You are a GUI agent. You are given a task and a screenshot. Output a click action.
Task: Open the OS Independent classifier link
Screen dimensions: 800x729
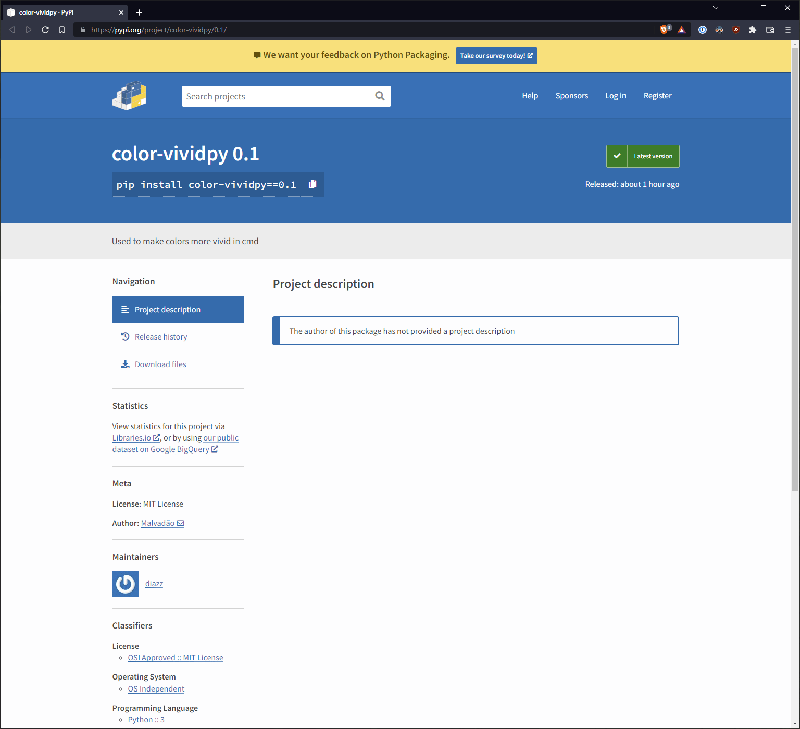tap(156, 689)
